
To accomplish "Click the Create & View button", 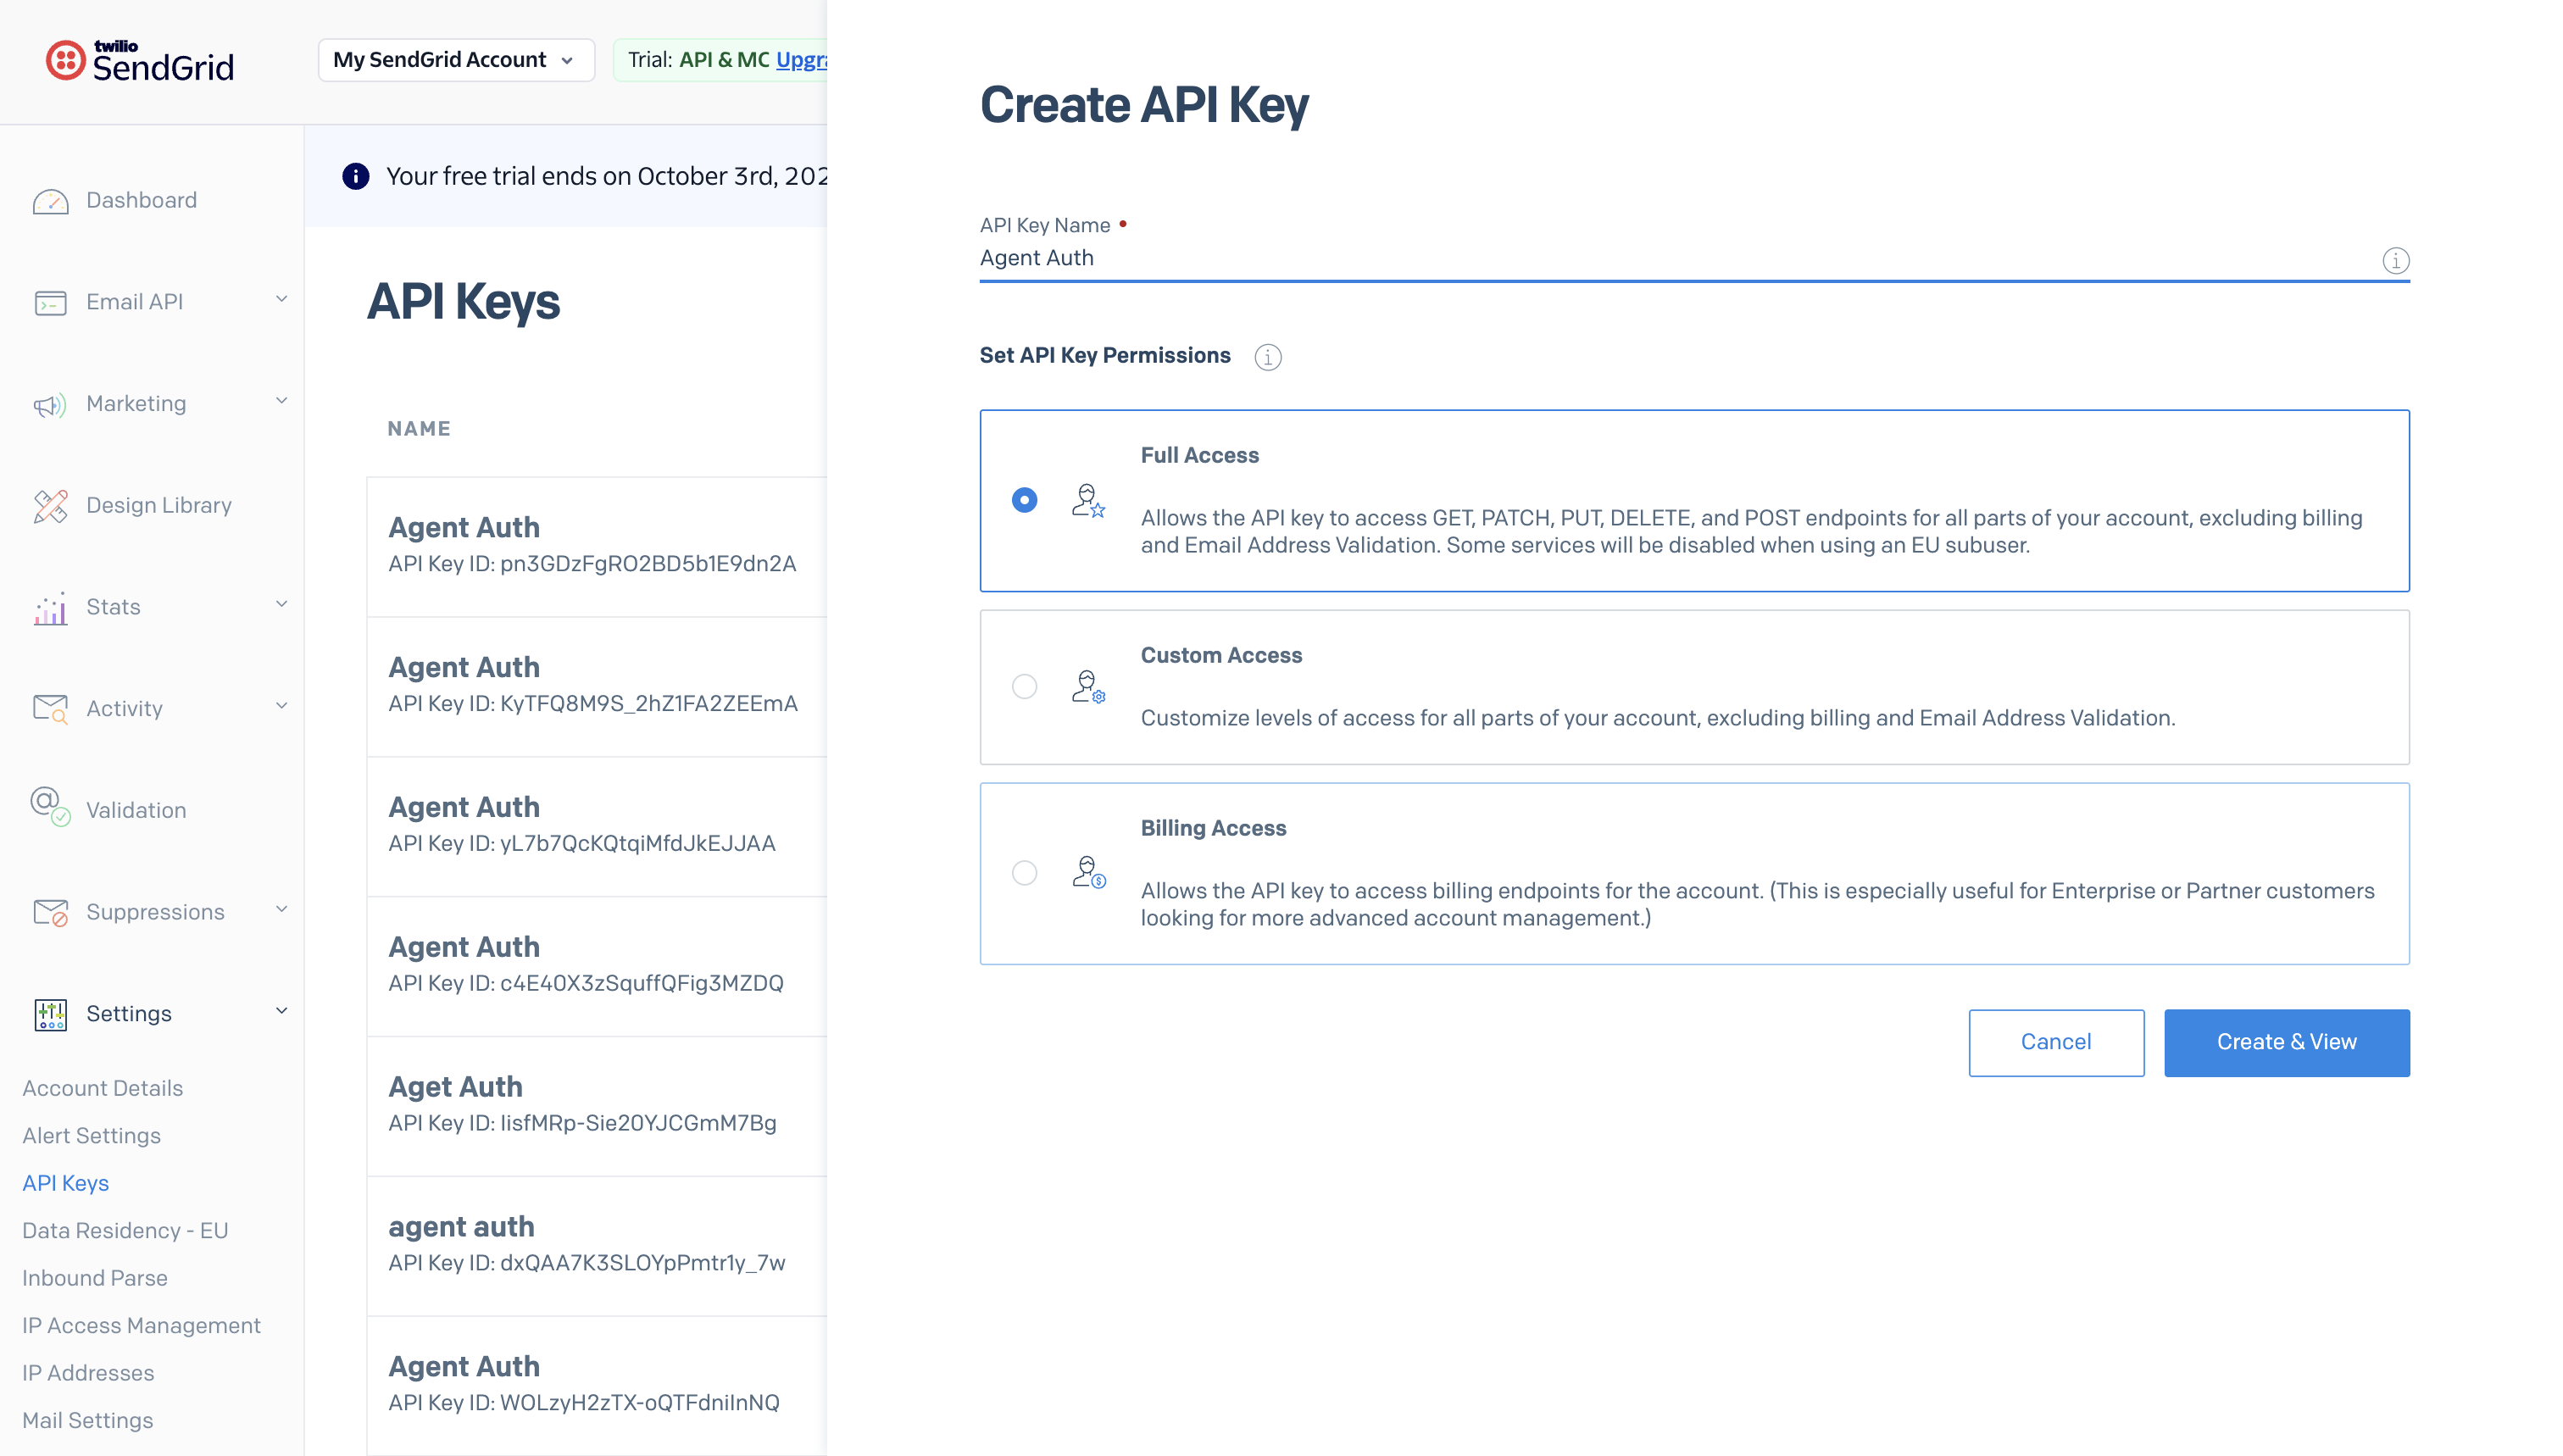I will pos(2286,1043).
